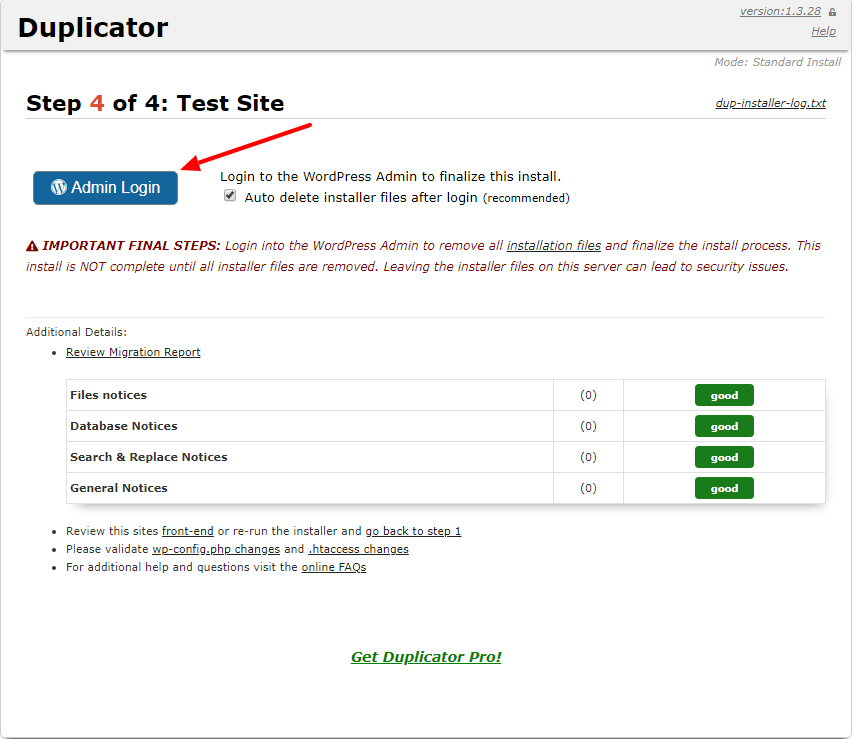
Task: Select the General Notices row label
Action: click(119, 488)
